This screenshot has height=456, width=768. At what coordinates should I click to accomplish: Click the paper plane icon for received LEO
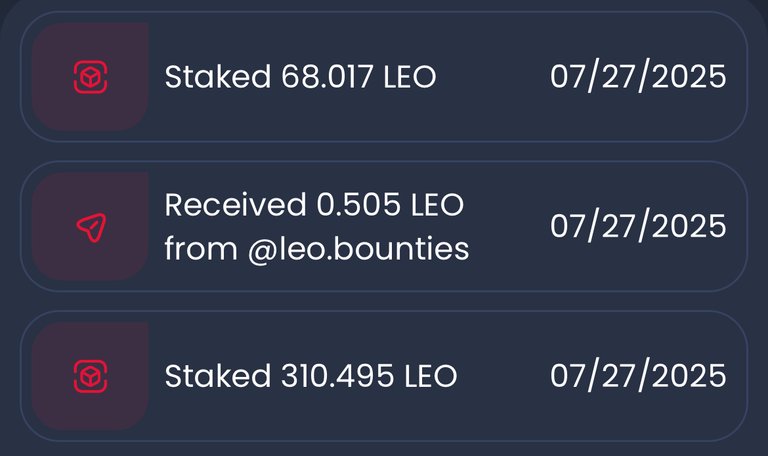[x=92, y=227]
